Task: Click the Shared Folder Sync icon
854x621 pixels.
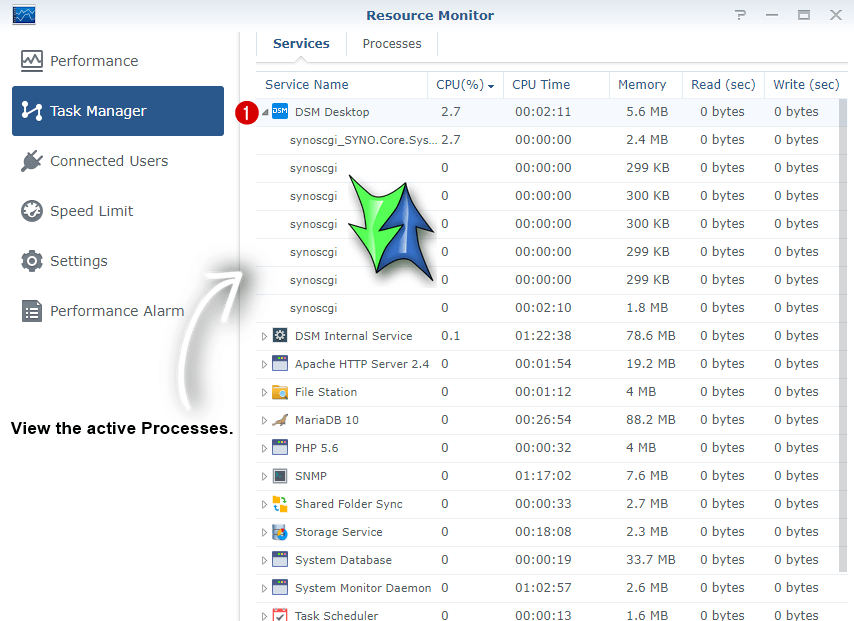Action: point(280,504)
